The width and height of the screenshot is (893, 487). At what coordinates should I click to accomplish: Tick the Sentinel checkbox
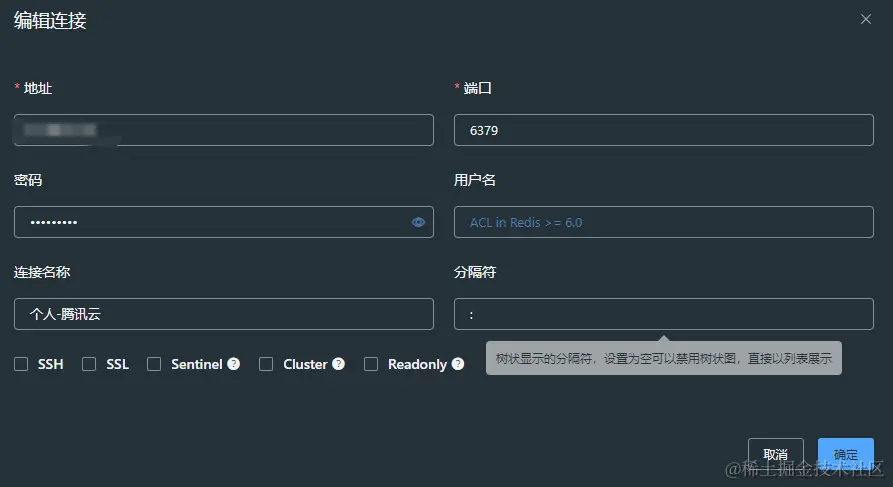pyautogui.click(x=154, y=364)
